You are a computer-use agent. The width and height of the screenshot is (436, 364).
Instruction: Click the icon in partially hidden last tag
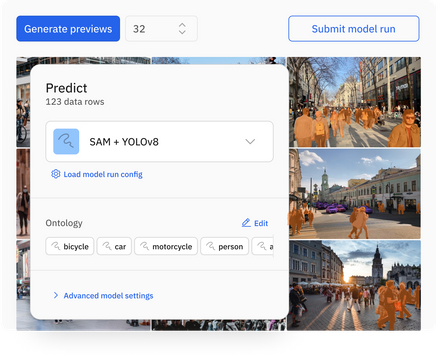point(262,246)
